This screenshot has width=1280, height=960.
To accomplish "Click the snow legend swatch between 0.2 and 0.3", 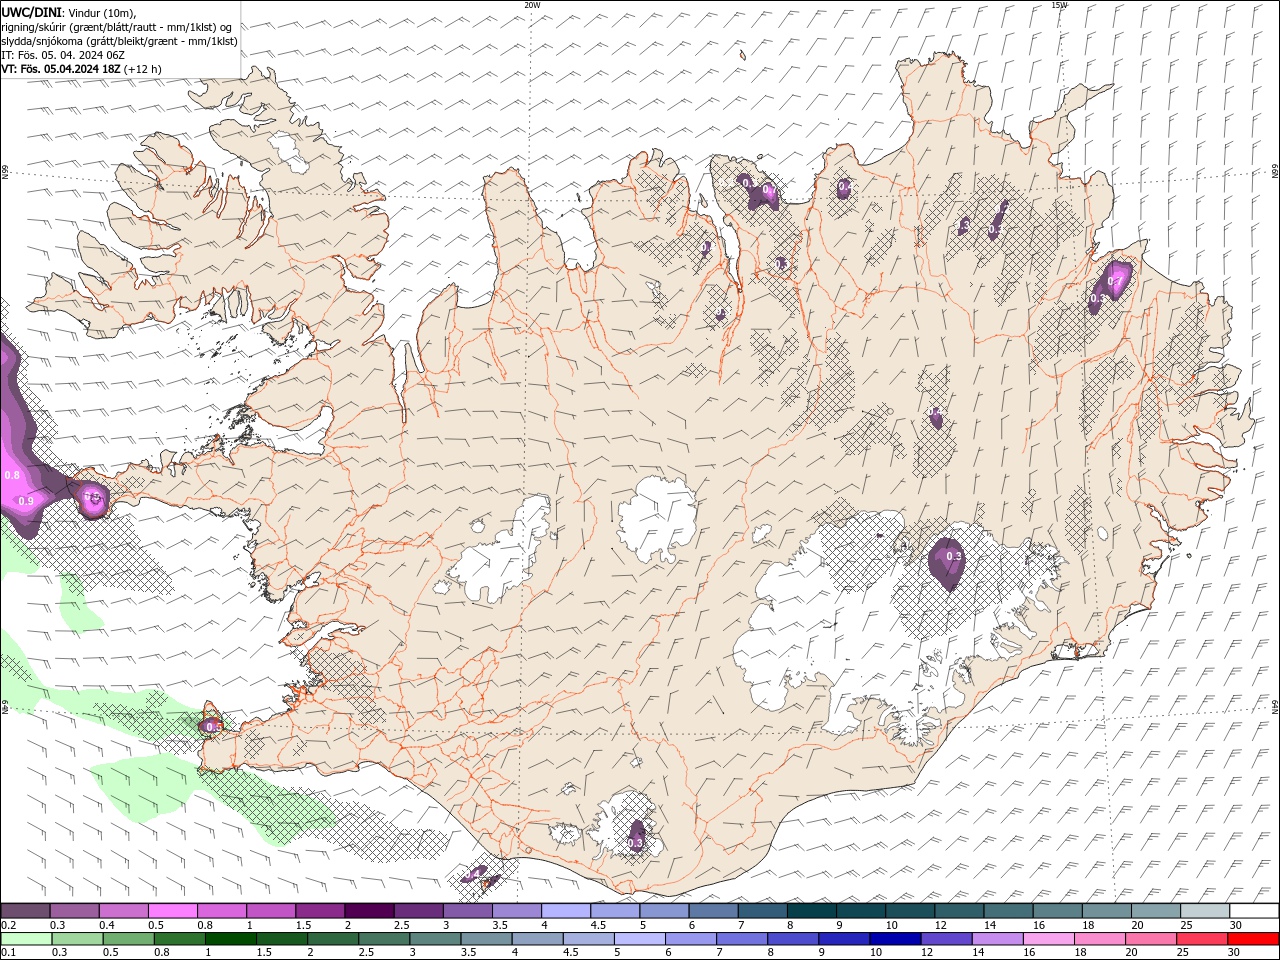I will pos(25,911).
